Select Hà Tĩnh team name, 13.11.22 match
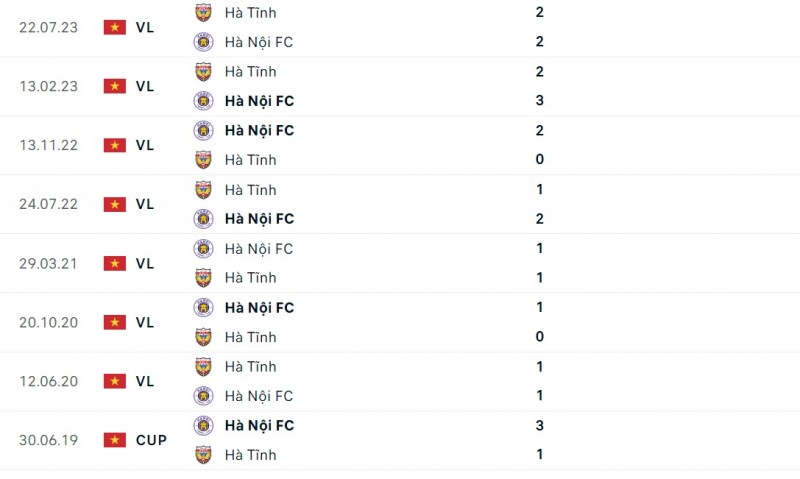 pyautogui.click(x=250, y=160)
